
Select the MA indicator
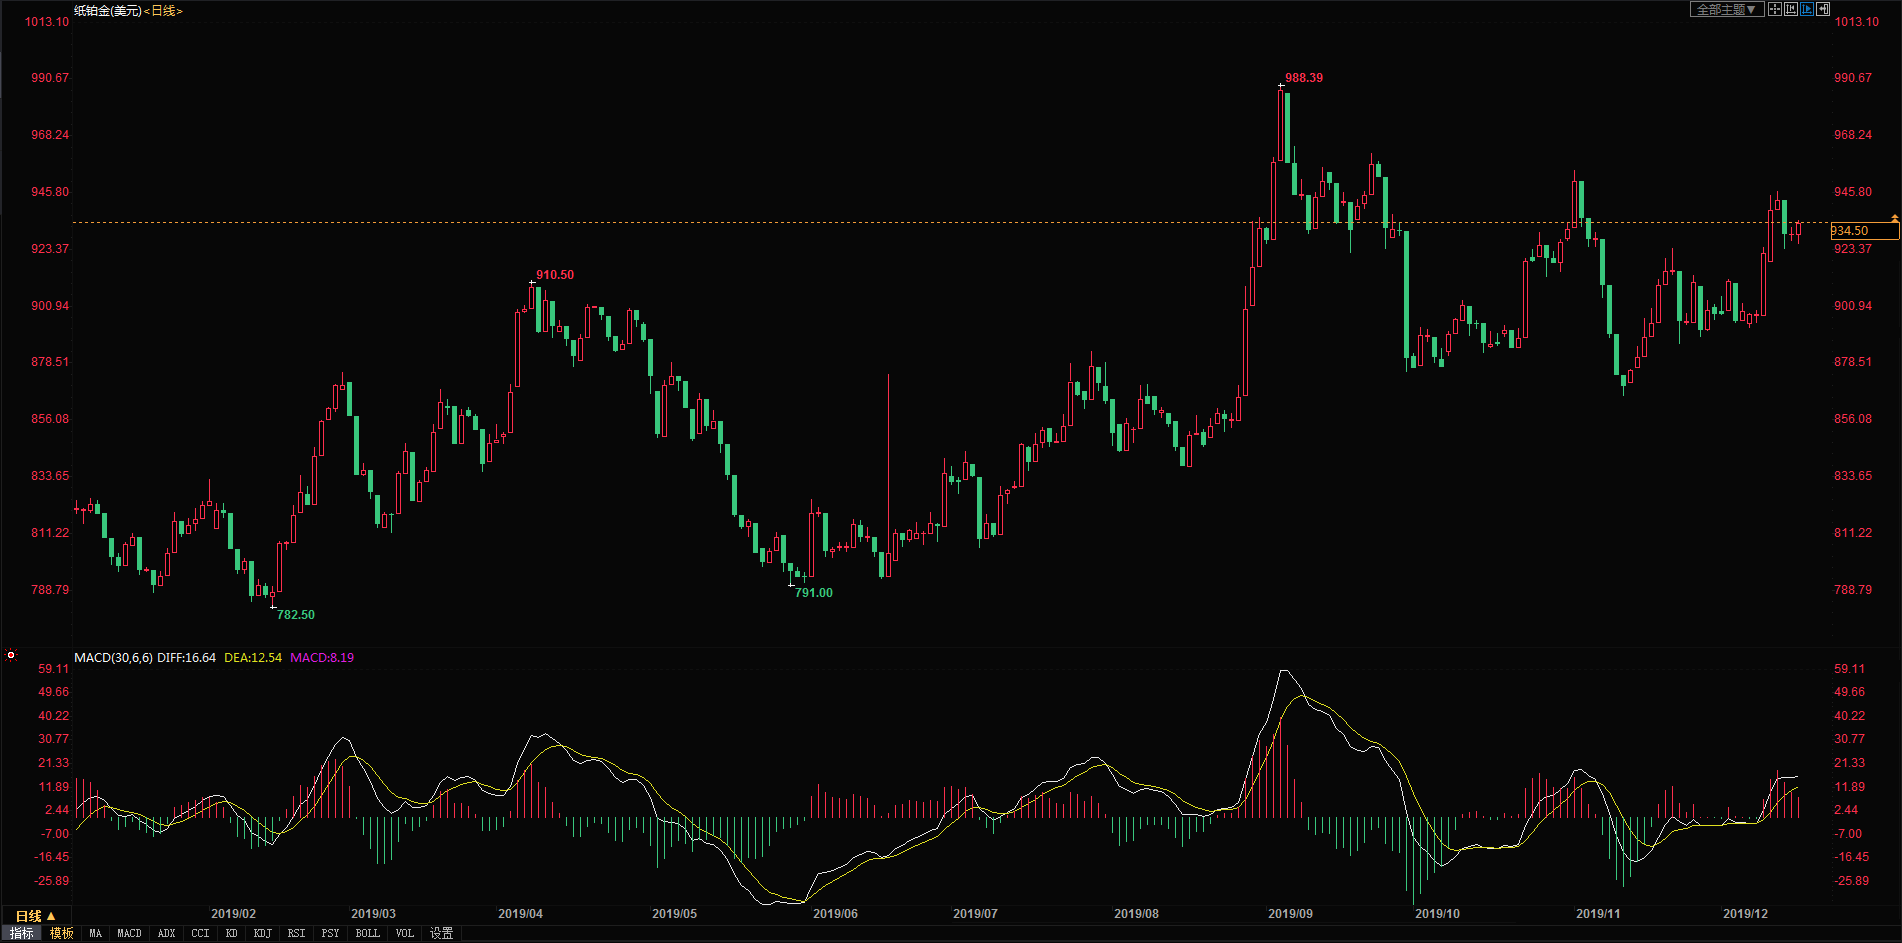tap(96, 933)
